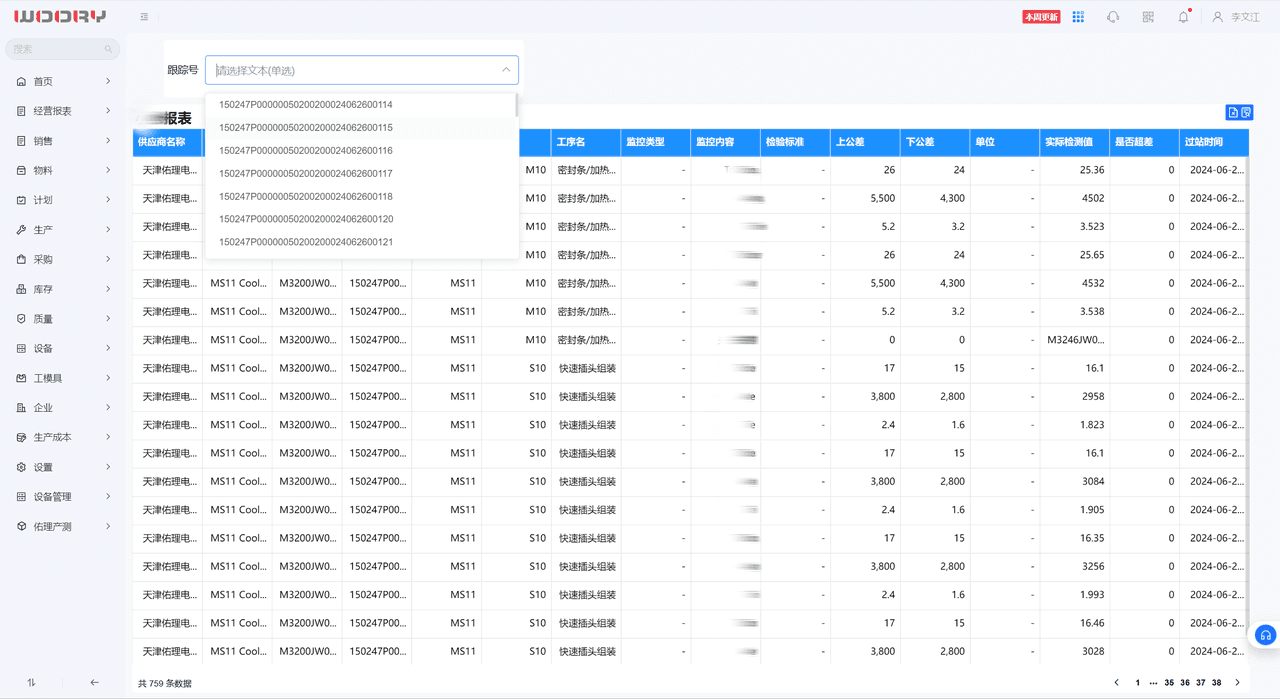This screenshot has width=1280, height=699.
Task: Open the 计划 menu
Action: pos(64,200)
